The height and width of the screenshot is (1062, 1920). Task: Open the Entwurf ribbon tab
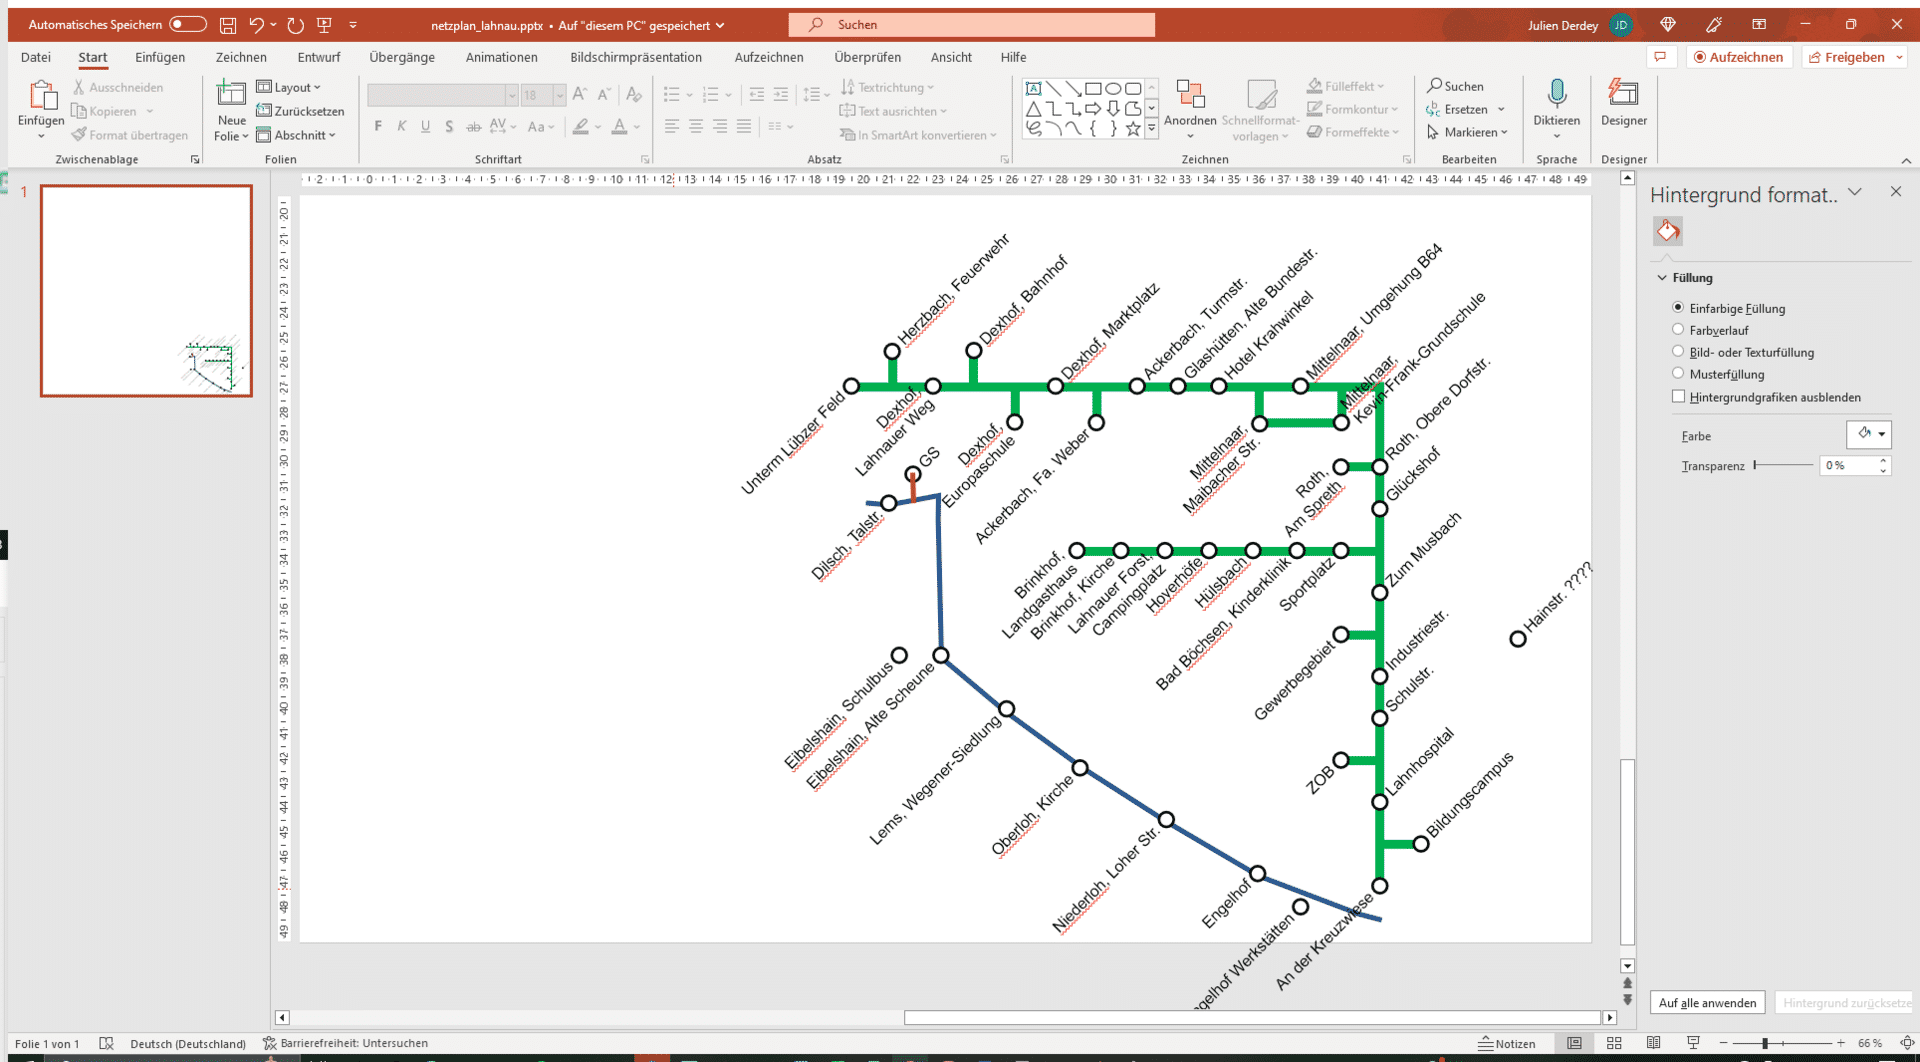point(318,57)
